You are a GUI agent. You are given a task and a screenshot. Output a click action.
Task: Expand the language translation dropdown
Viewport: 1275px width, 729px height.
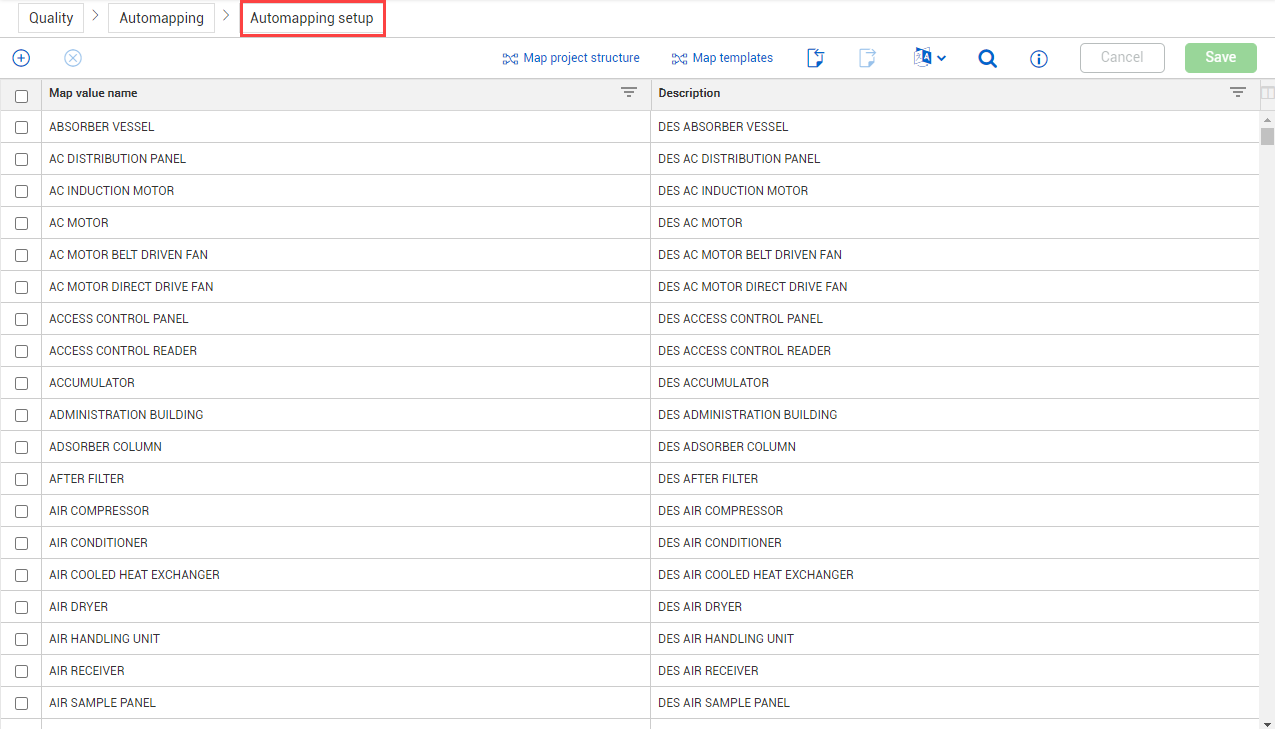pos(929,58)
